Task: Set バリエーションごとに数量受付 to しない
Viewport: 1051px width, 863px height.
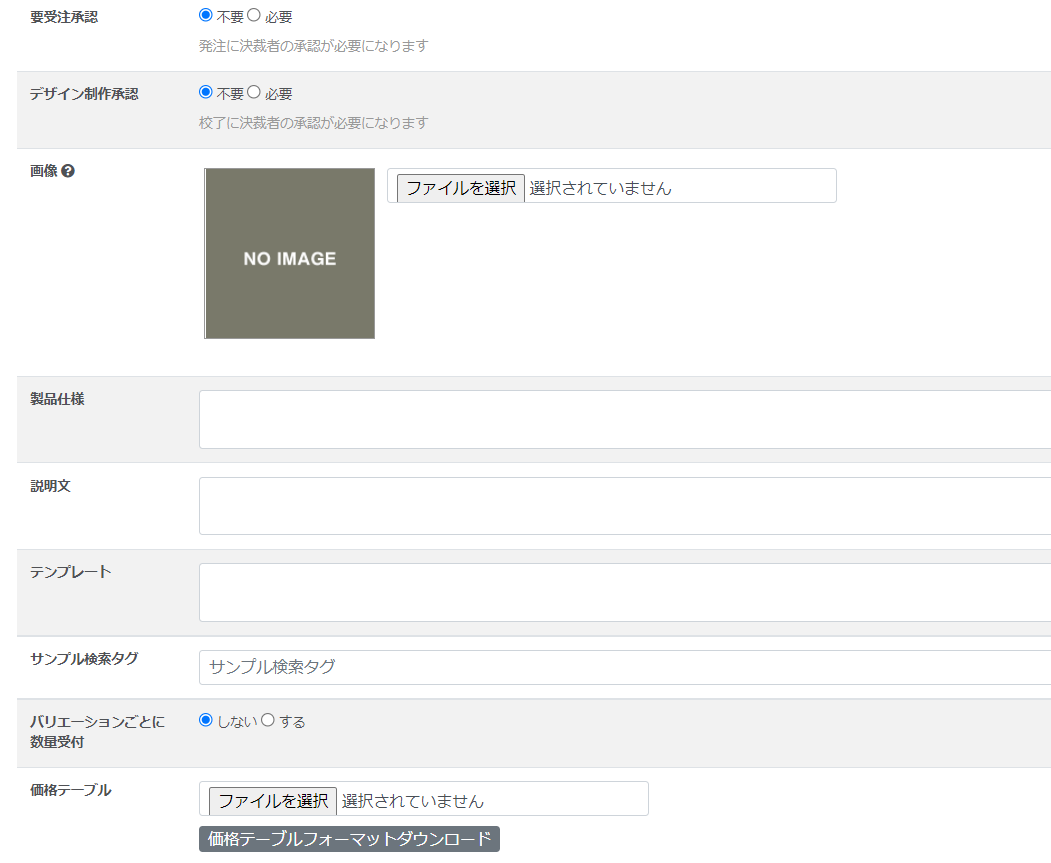Action: pos(206,720)
